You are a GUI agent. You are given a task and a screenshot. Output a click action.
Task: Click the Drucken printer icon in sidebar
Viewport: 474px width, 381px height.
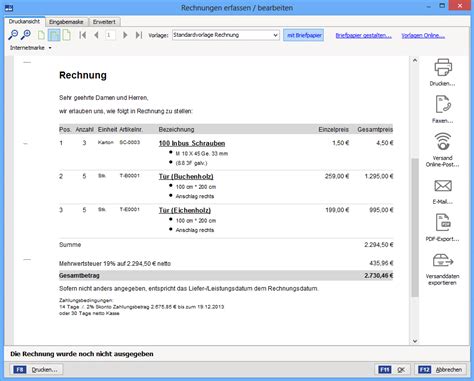click(x=443, y=67)
